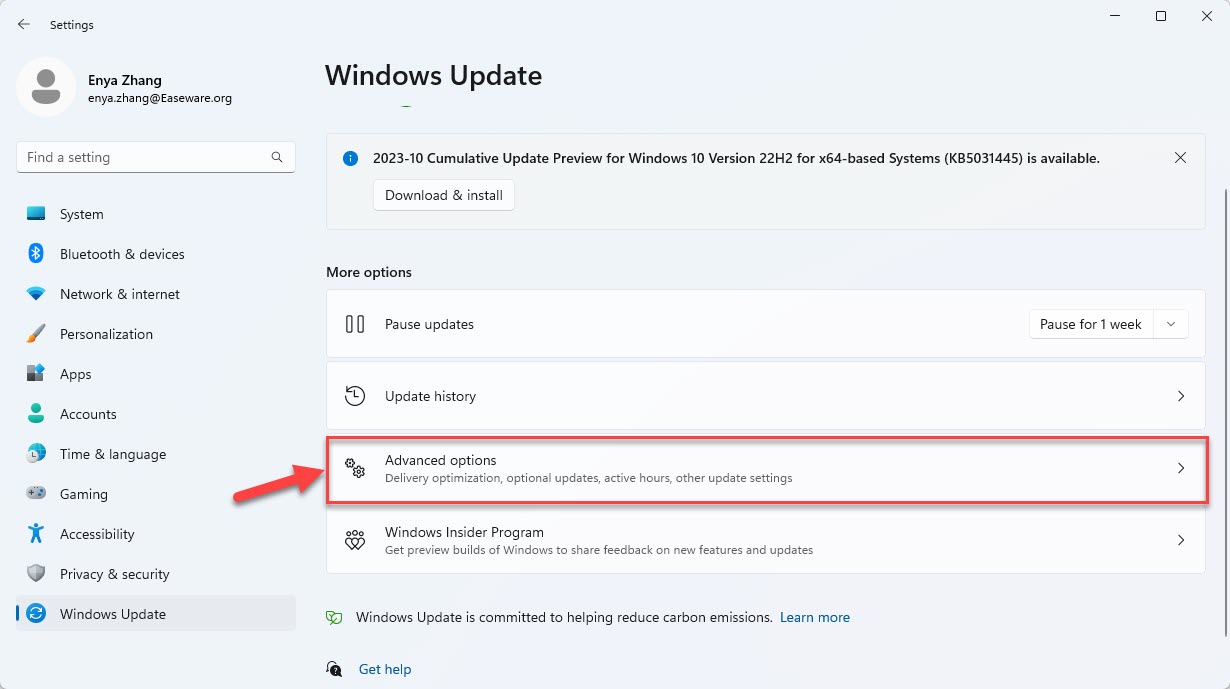The height and width of the screenshot is (689, 1230).
Task: Expand the Windows Insider Program row chevron
Action: [1181, 540]
